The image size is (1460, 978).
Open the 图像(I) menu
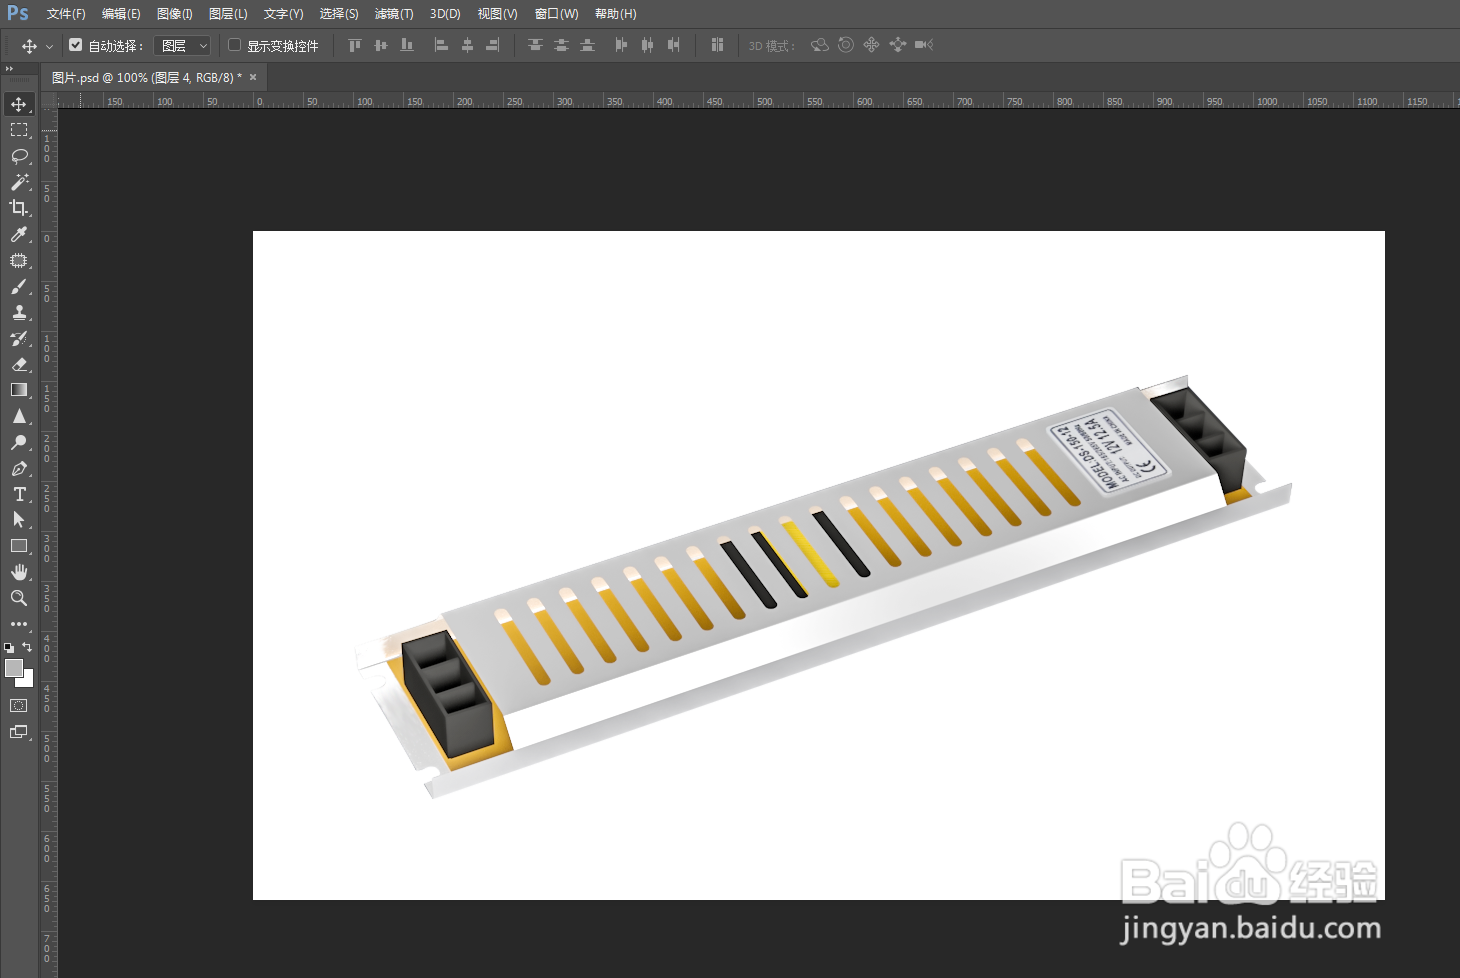point(175,14)
